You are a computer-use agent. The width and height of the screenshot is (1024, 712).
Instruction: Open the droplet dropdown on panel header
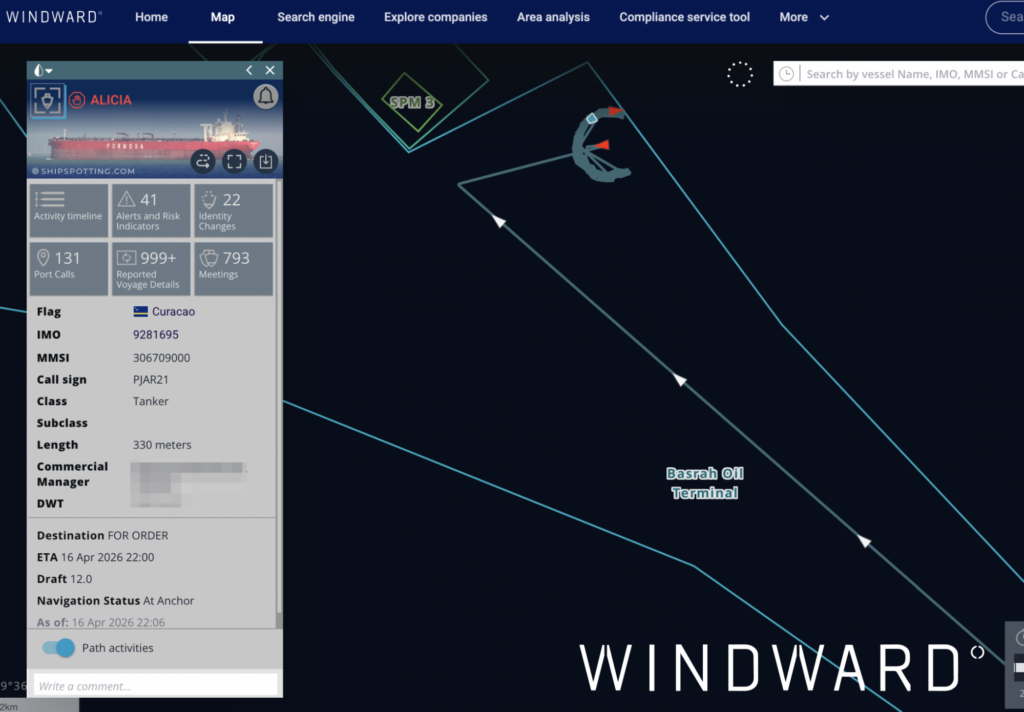43,71
